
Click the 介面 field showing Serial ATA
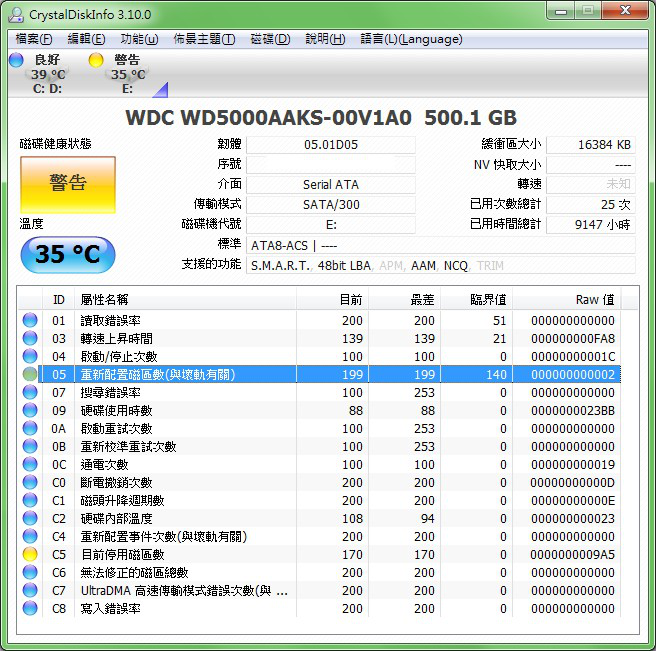click(x=331, y=185)
